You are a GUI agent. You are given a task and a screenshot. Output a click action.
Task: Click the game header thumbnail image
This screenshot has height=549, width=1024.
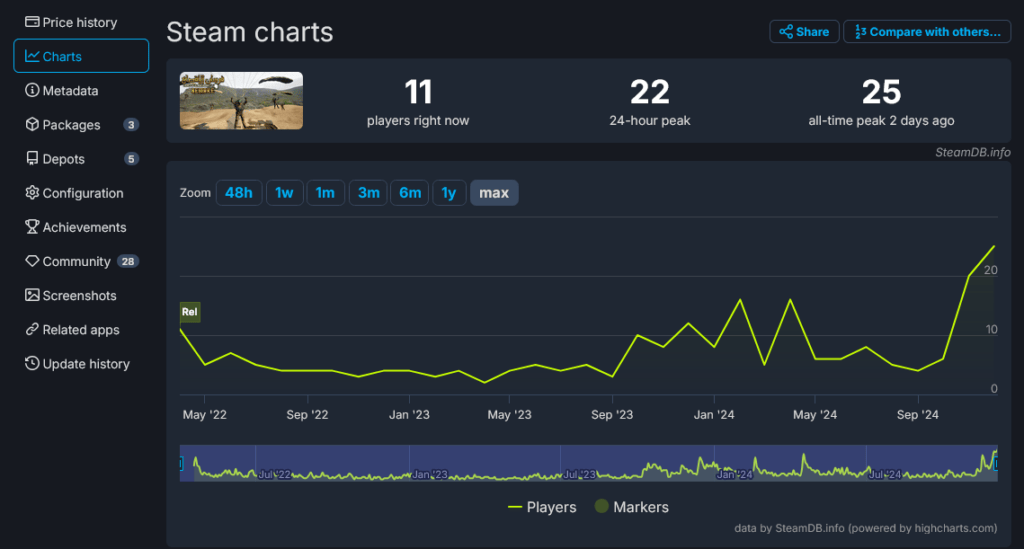point(242,101)
